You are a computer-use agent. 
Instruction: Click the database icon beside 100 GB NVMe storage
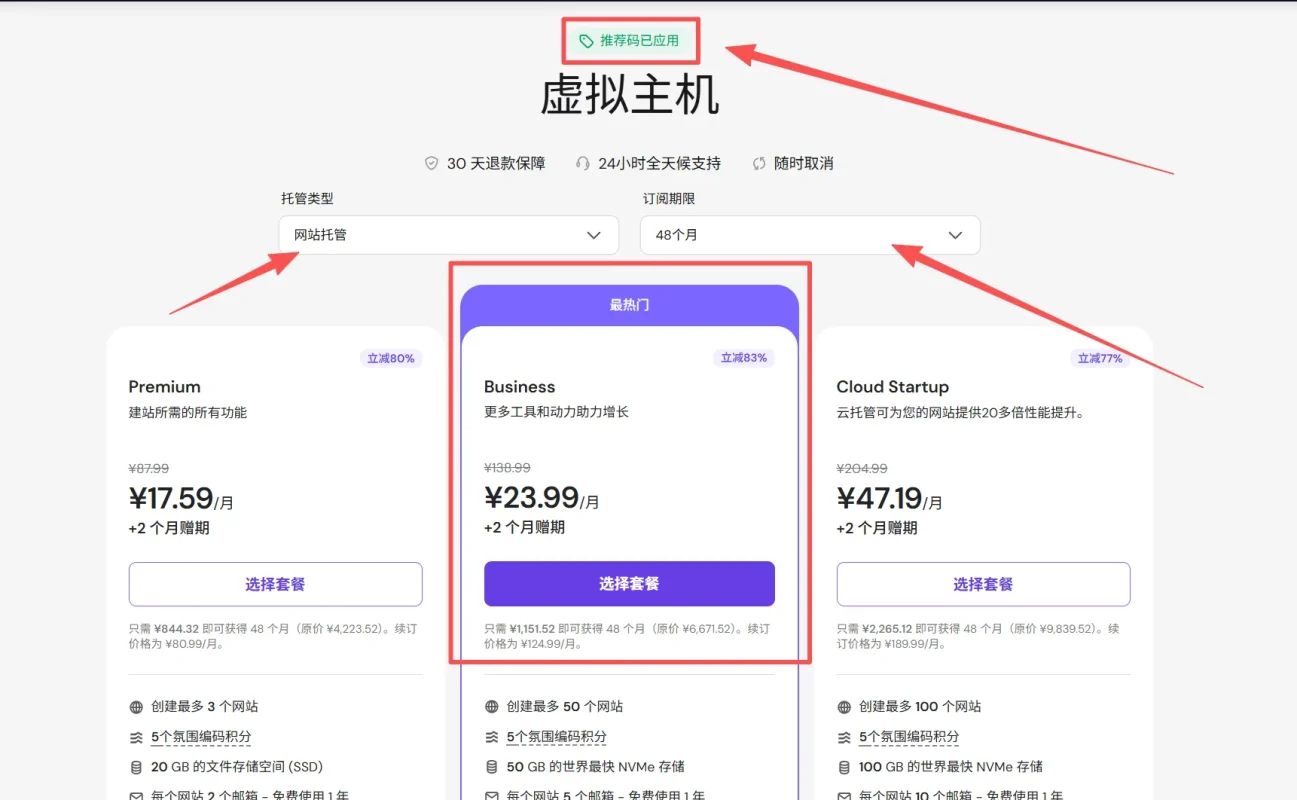point(844,768)
